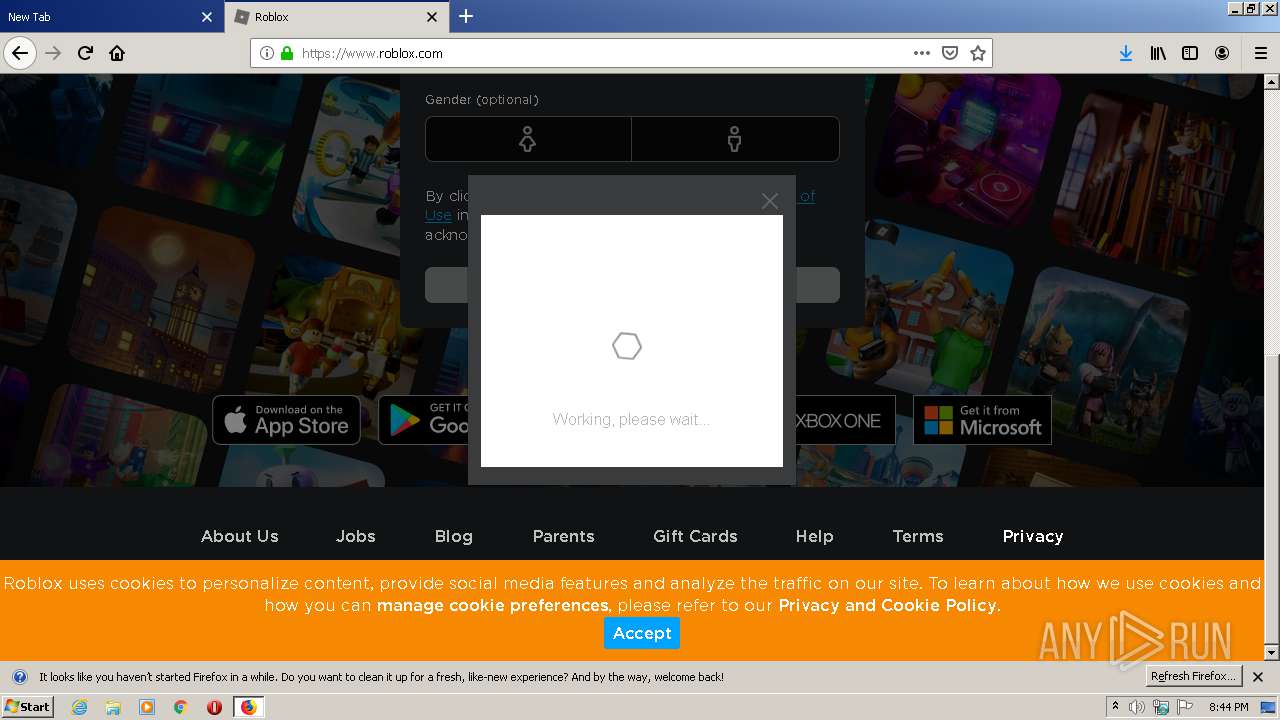Select the female gender icon
This screenshot has width=1280, height=720.
(528, 139)
